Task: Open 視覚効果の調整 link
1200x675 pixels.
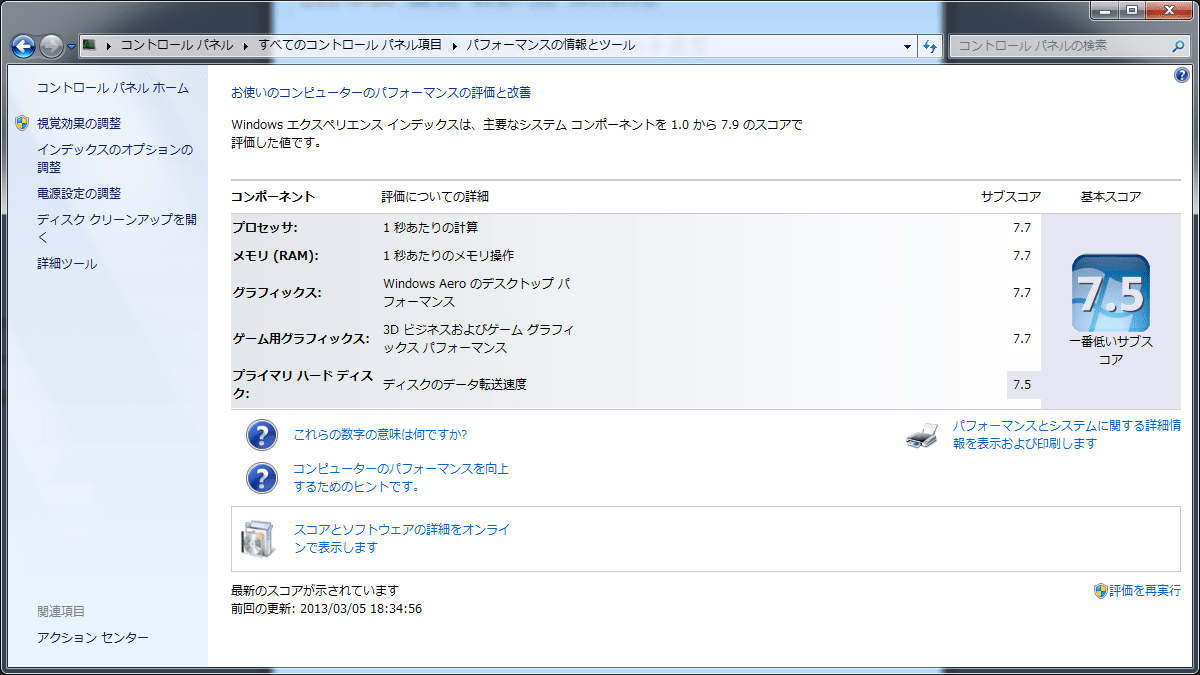Action: 79,123
